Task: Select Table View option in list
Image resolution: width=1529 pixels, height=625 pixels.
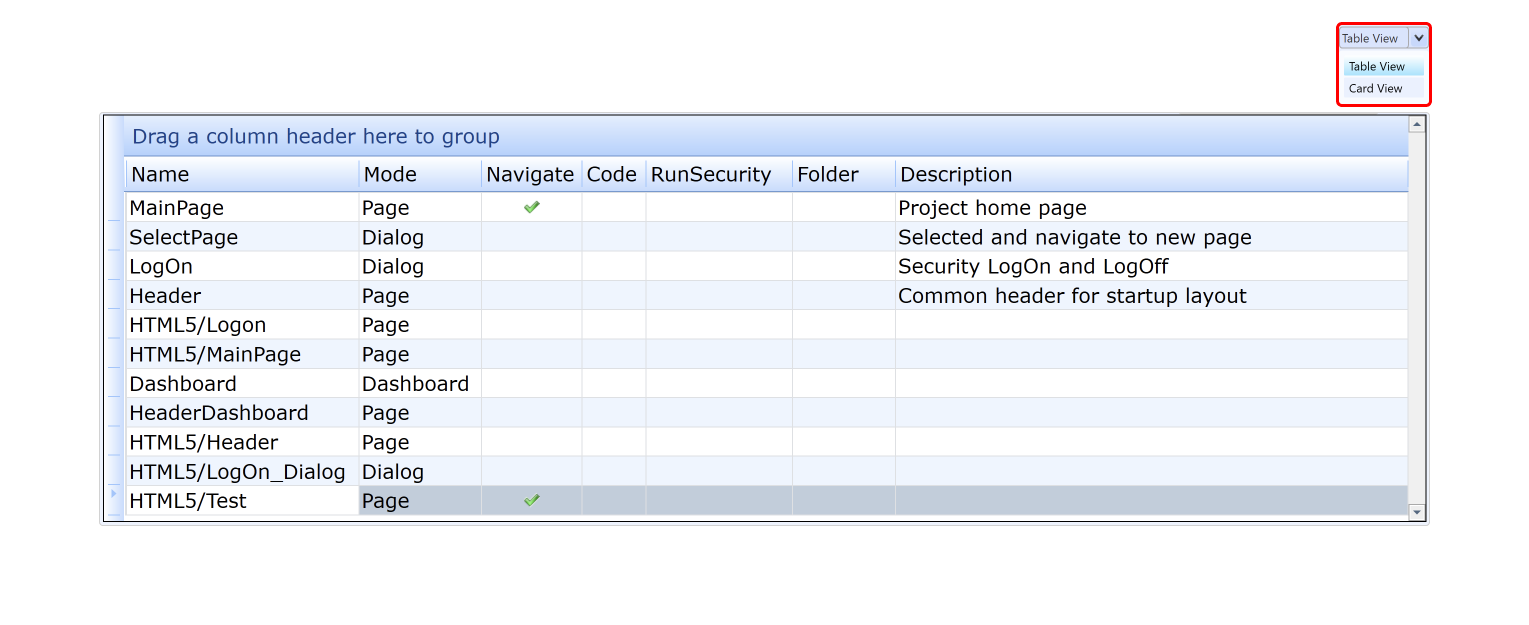Action: click(x=1377, y=66)
